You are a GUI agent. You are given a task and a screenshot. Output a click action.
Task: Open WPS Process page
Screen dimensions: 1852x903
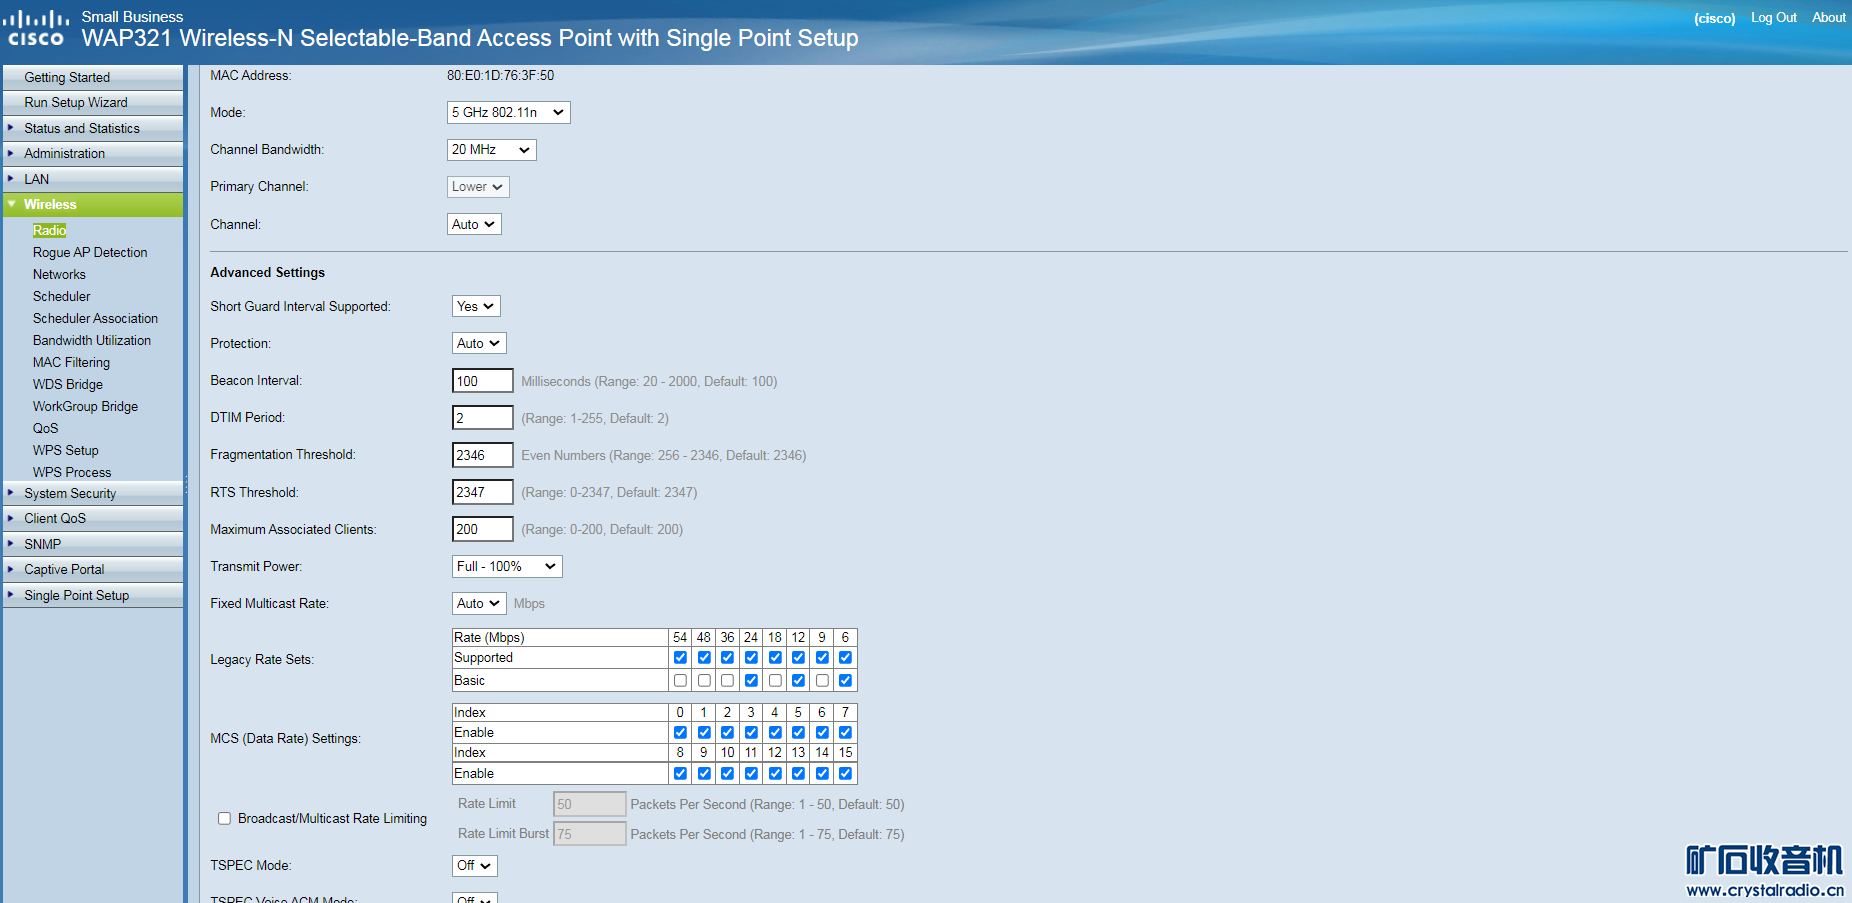pos(72,472)
